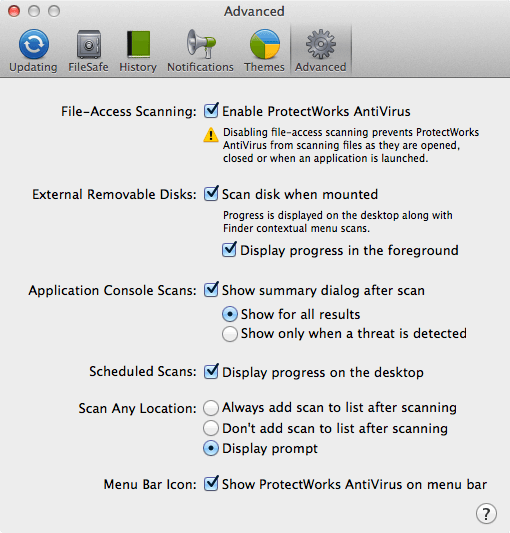
Task: Select Show only when a threat is detected
Action: tap(230, 334)
